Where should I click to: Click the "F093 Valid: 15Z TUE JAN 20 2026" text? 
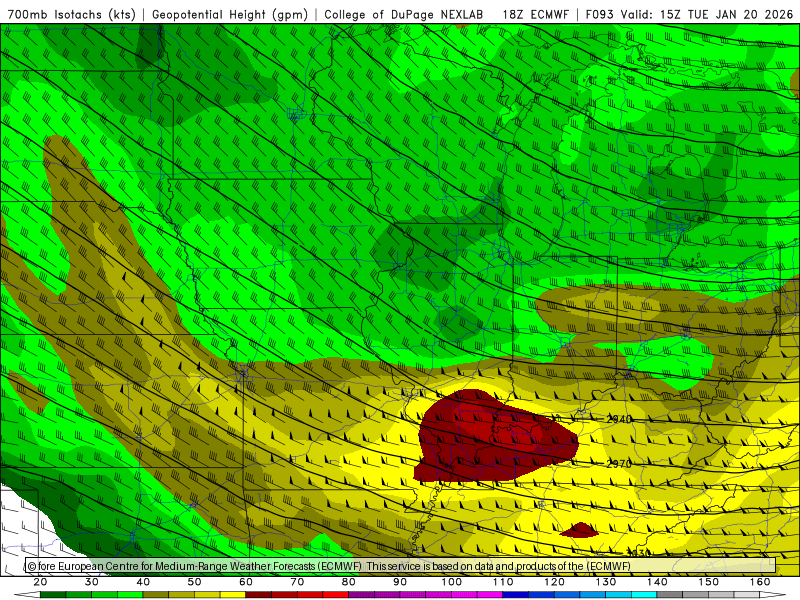click(x=689, y=14)
